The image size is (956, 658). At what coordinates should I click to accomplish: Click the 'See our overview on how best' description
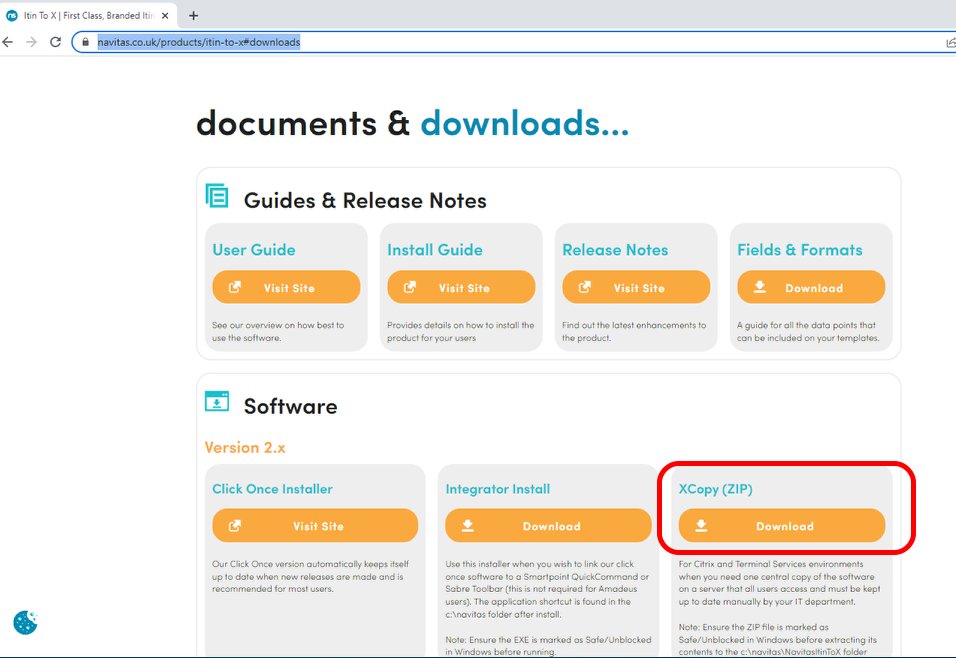pos(278,332)
